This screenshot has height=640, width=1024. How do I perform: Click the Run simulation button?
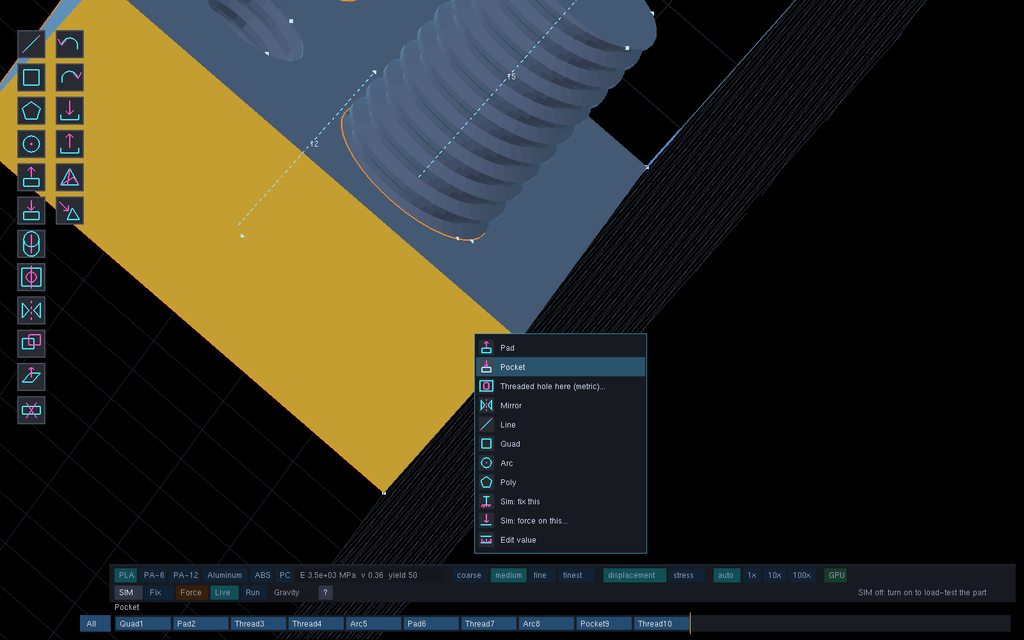point(253,592)
